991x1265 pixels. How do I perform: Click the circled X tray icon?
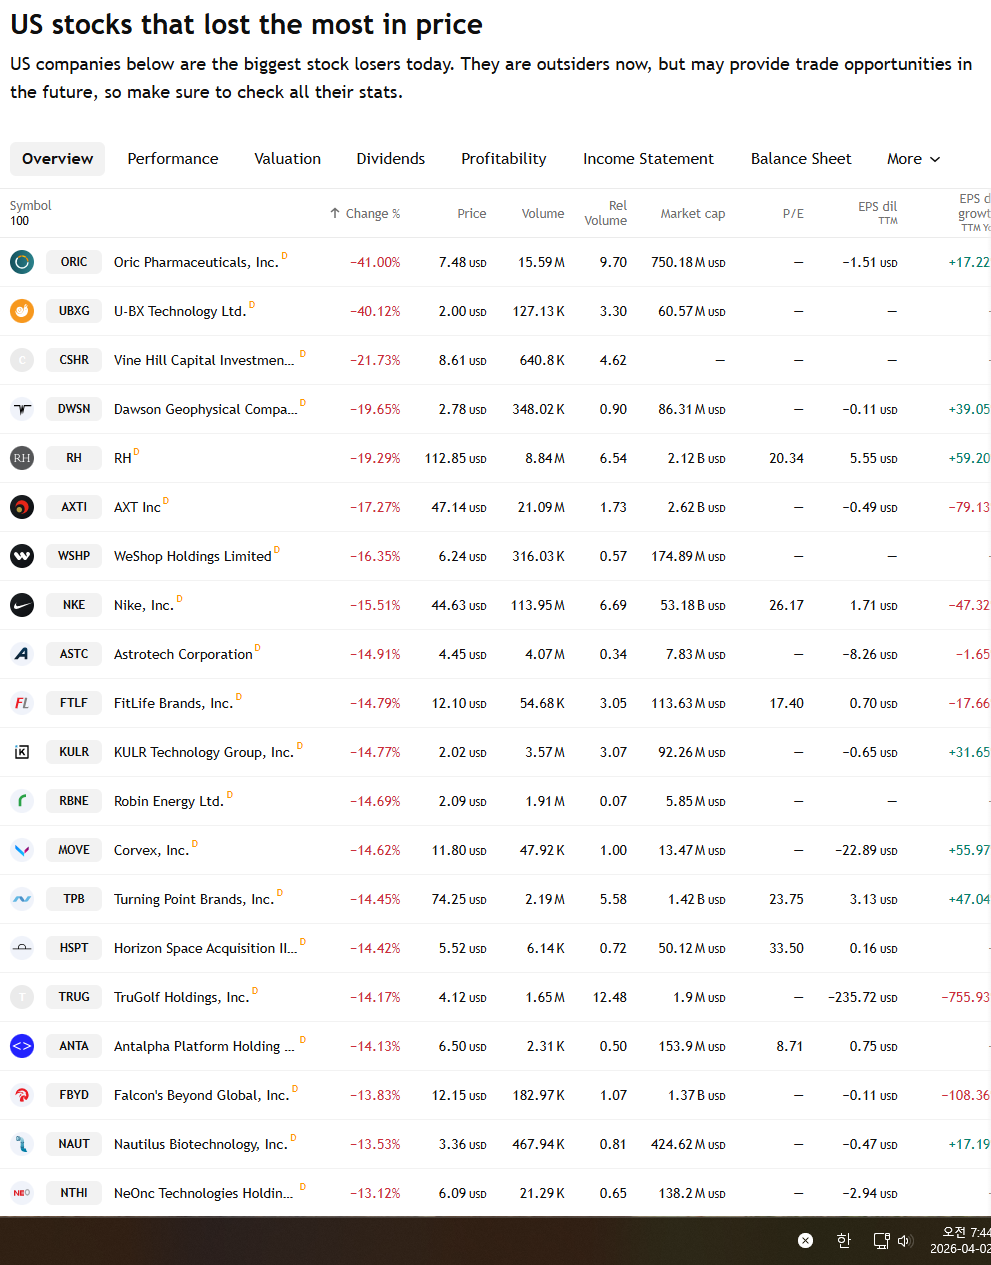pos(805,1241)
